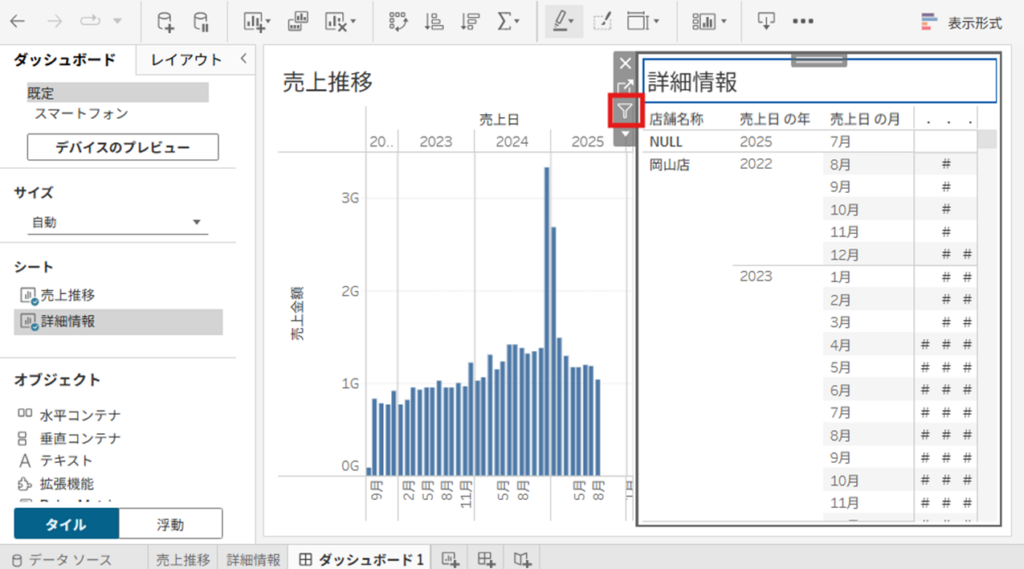Viewport: 1024px width, 569px height.
Task: Open the データ ソース tab
Action: pos(63,560)
